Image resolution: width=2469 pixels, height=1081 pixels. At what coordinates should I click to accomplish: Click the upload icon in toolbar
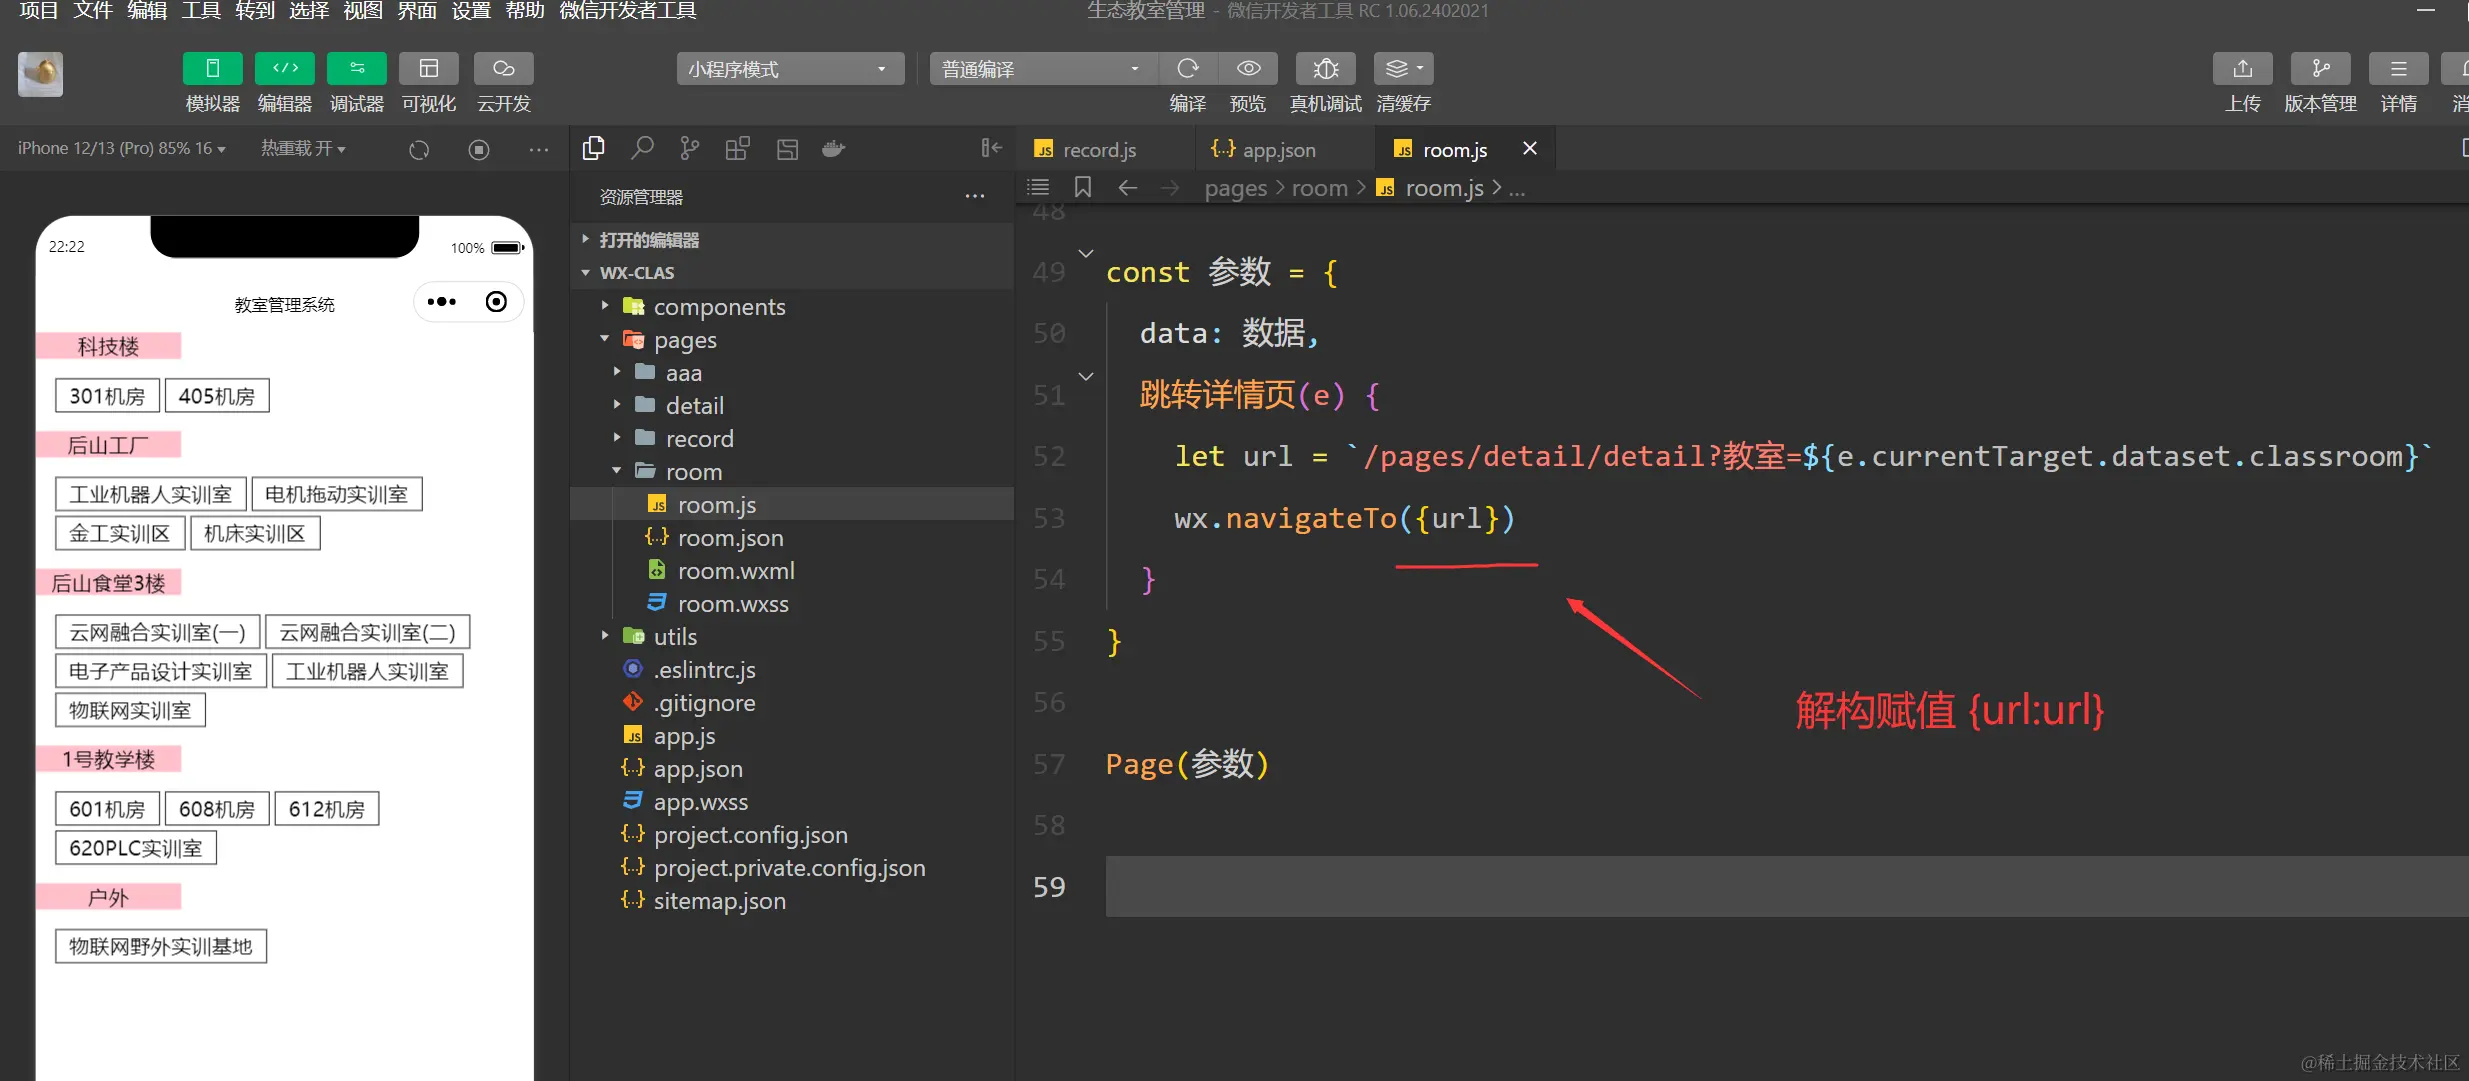[x=2242, y=69]
